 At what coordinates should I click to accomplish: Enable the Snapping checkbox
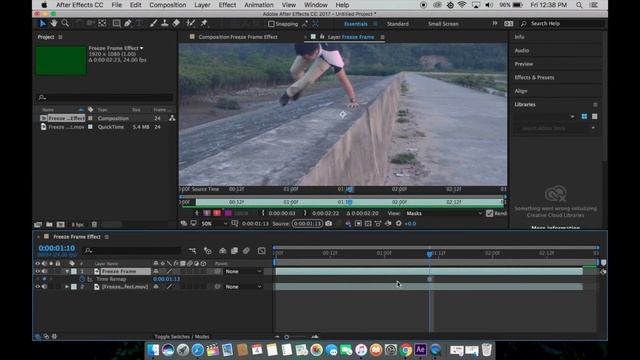[271, 24]
